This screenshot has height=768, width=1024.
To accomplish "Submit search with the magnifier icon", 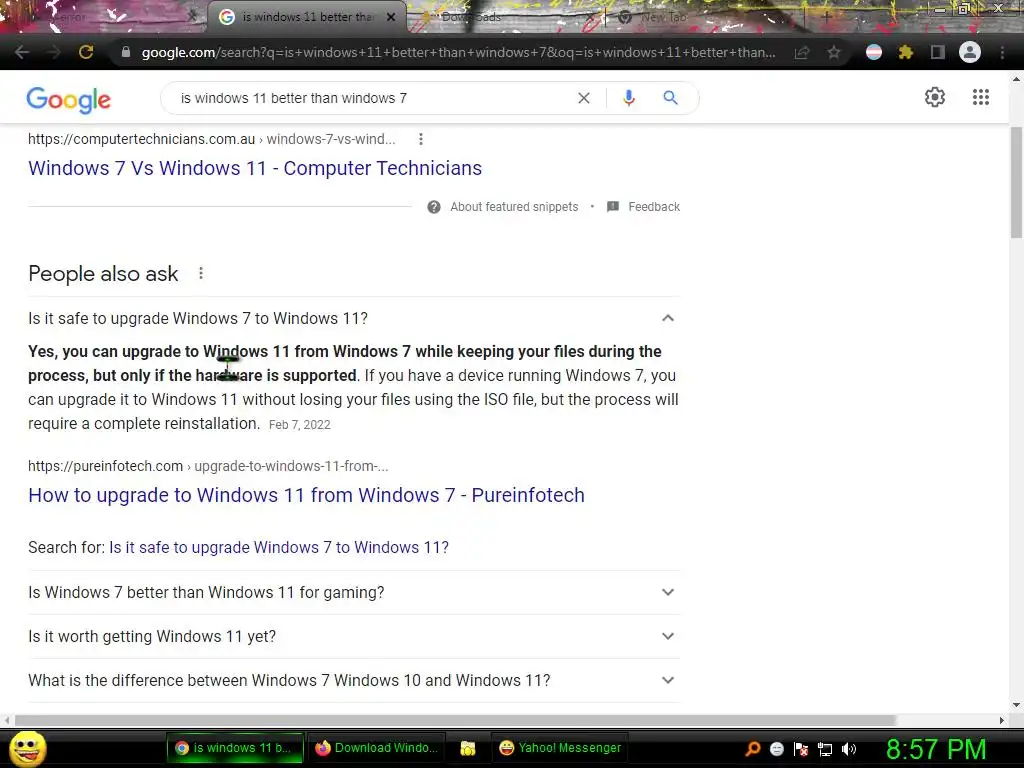I will tap(670, 98).
